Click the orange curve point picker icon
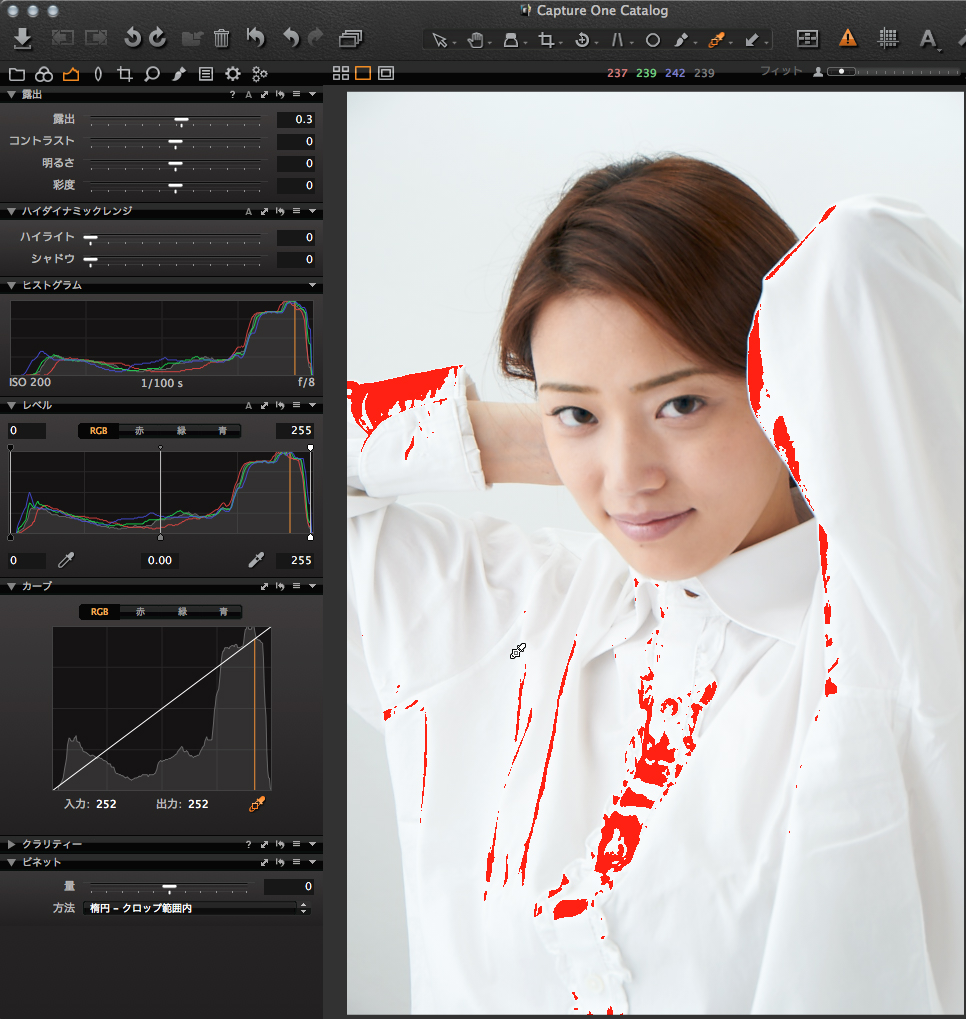Image resolution: width=966 pixels, height=1019 pixels. click(257, 803)
